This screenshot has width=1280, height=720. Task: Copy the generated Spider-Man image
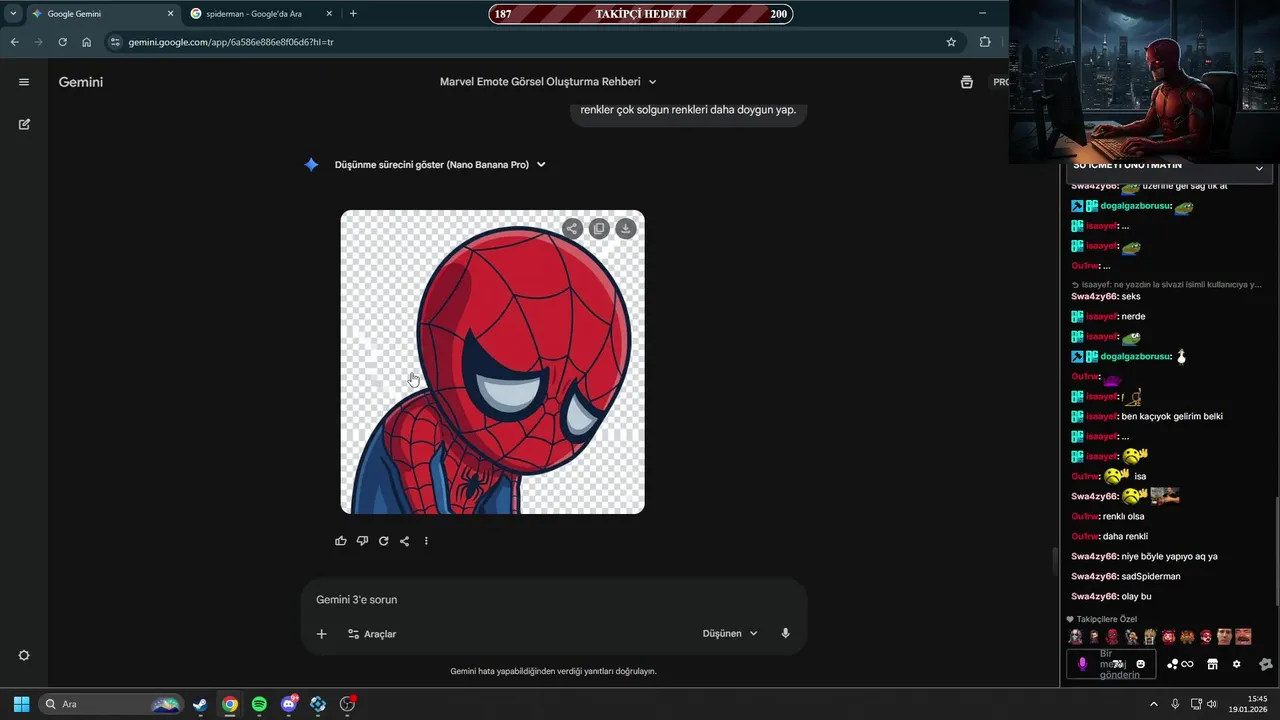click(599, 228)
